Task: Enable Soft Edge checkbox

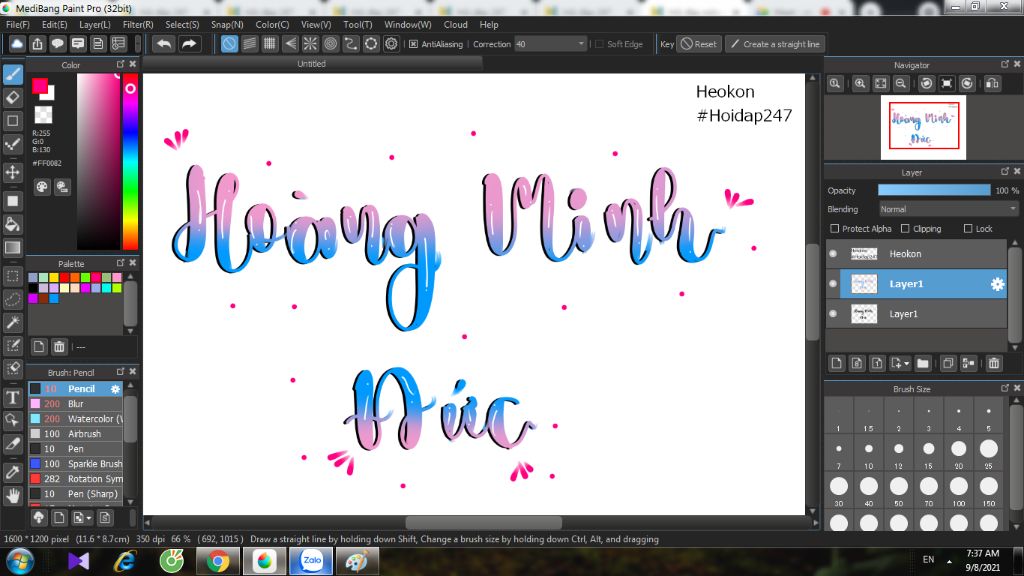Action: tap(599, 44)
